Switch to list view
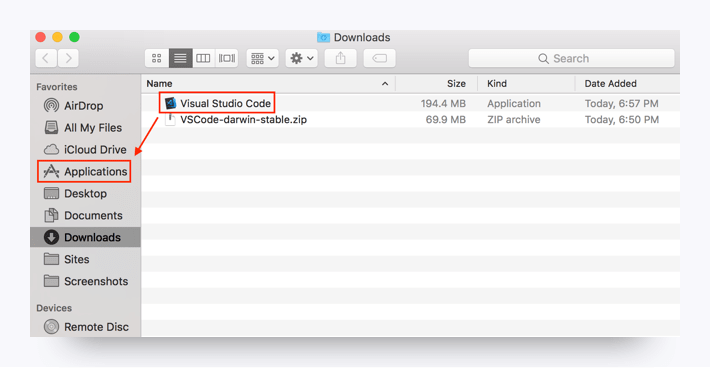The width and height of the screenshot is (710, 368). [x=180, y=58]
